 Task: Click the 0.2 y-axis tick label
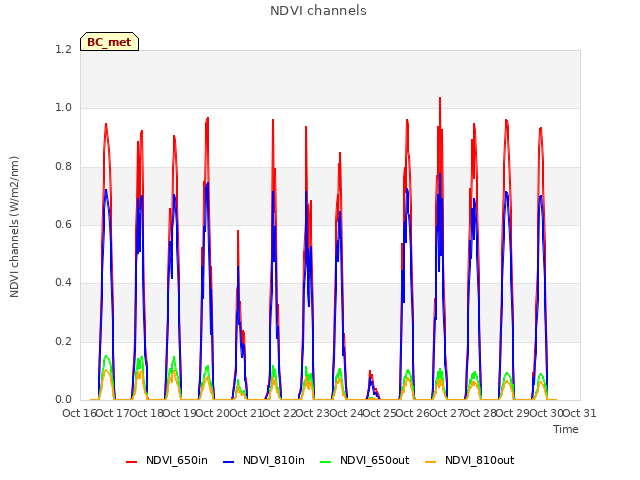[x=63, y=341]
